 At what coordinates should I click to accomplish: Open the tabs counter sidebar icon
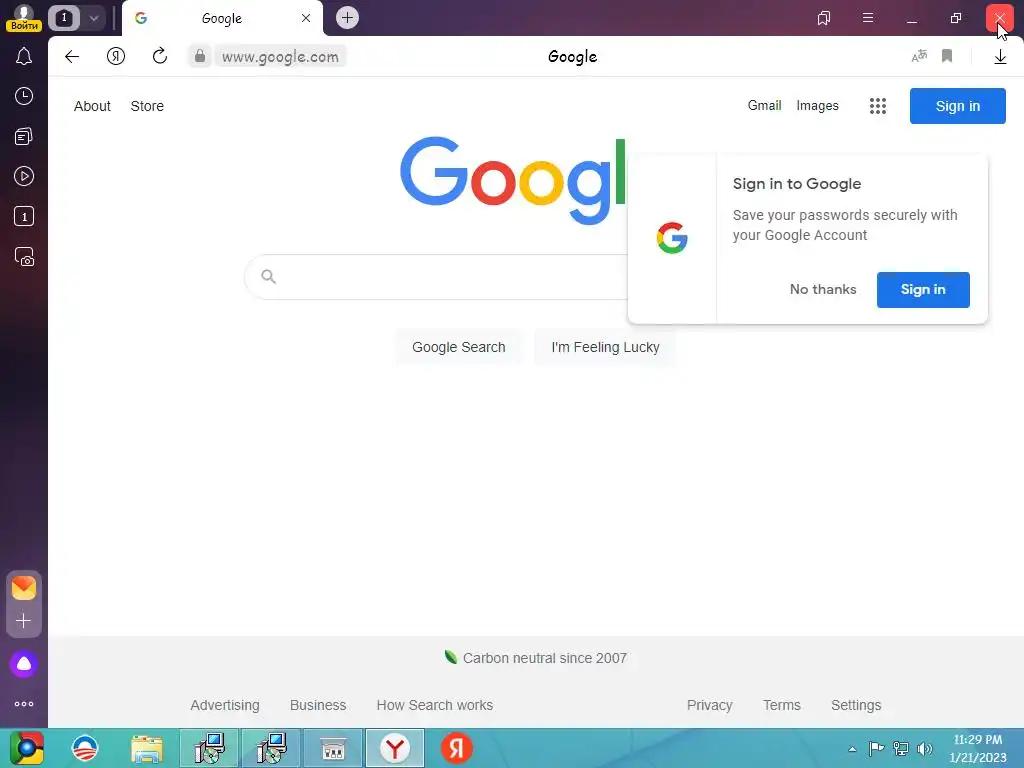pos(24,216)
